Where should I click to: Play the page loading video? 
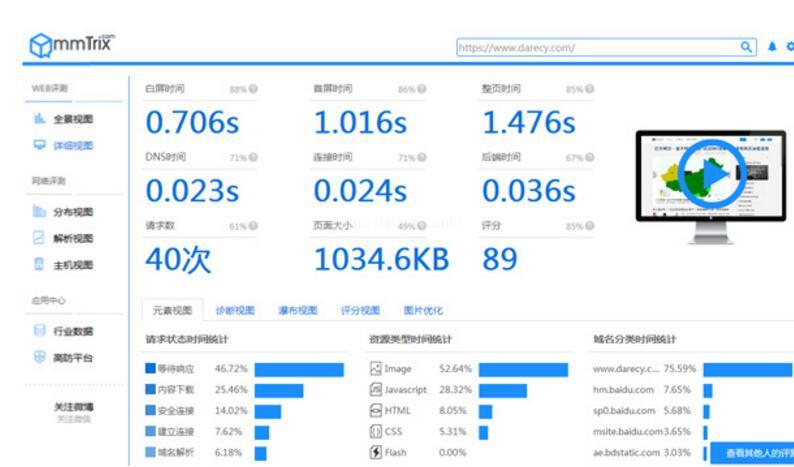point(714,175)
